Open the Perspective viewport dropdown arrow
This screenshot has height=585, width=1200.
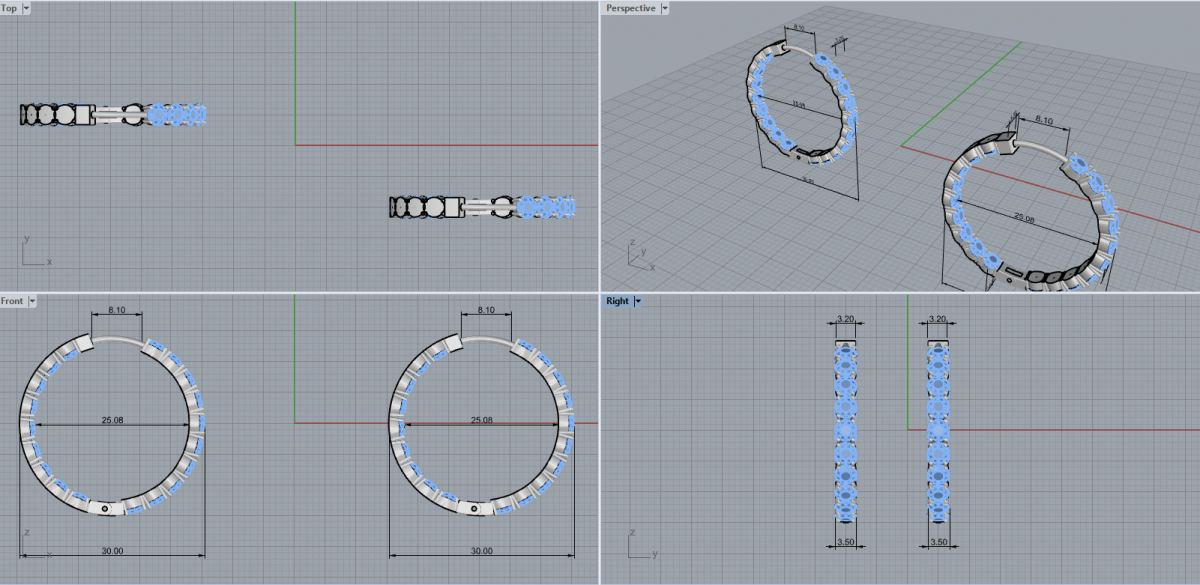[x=665, y=8]
